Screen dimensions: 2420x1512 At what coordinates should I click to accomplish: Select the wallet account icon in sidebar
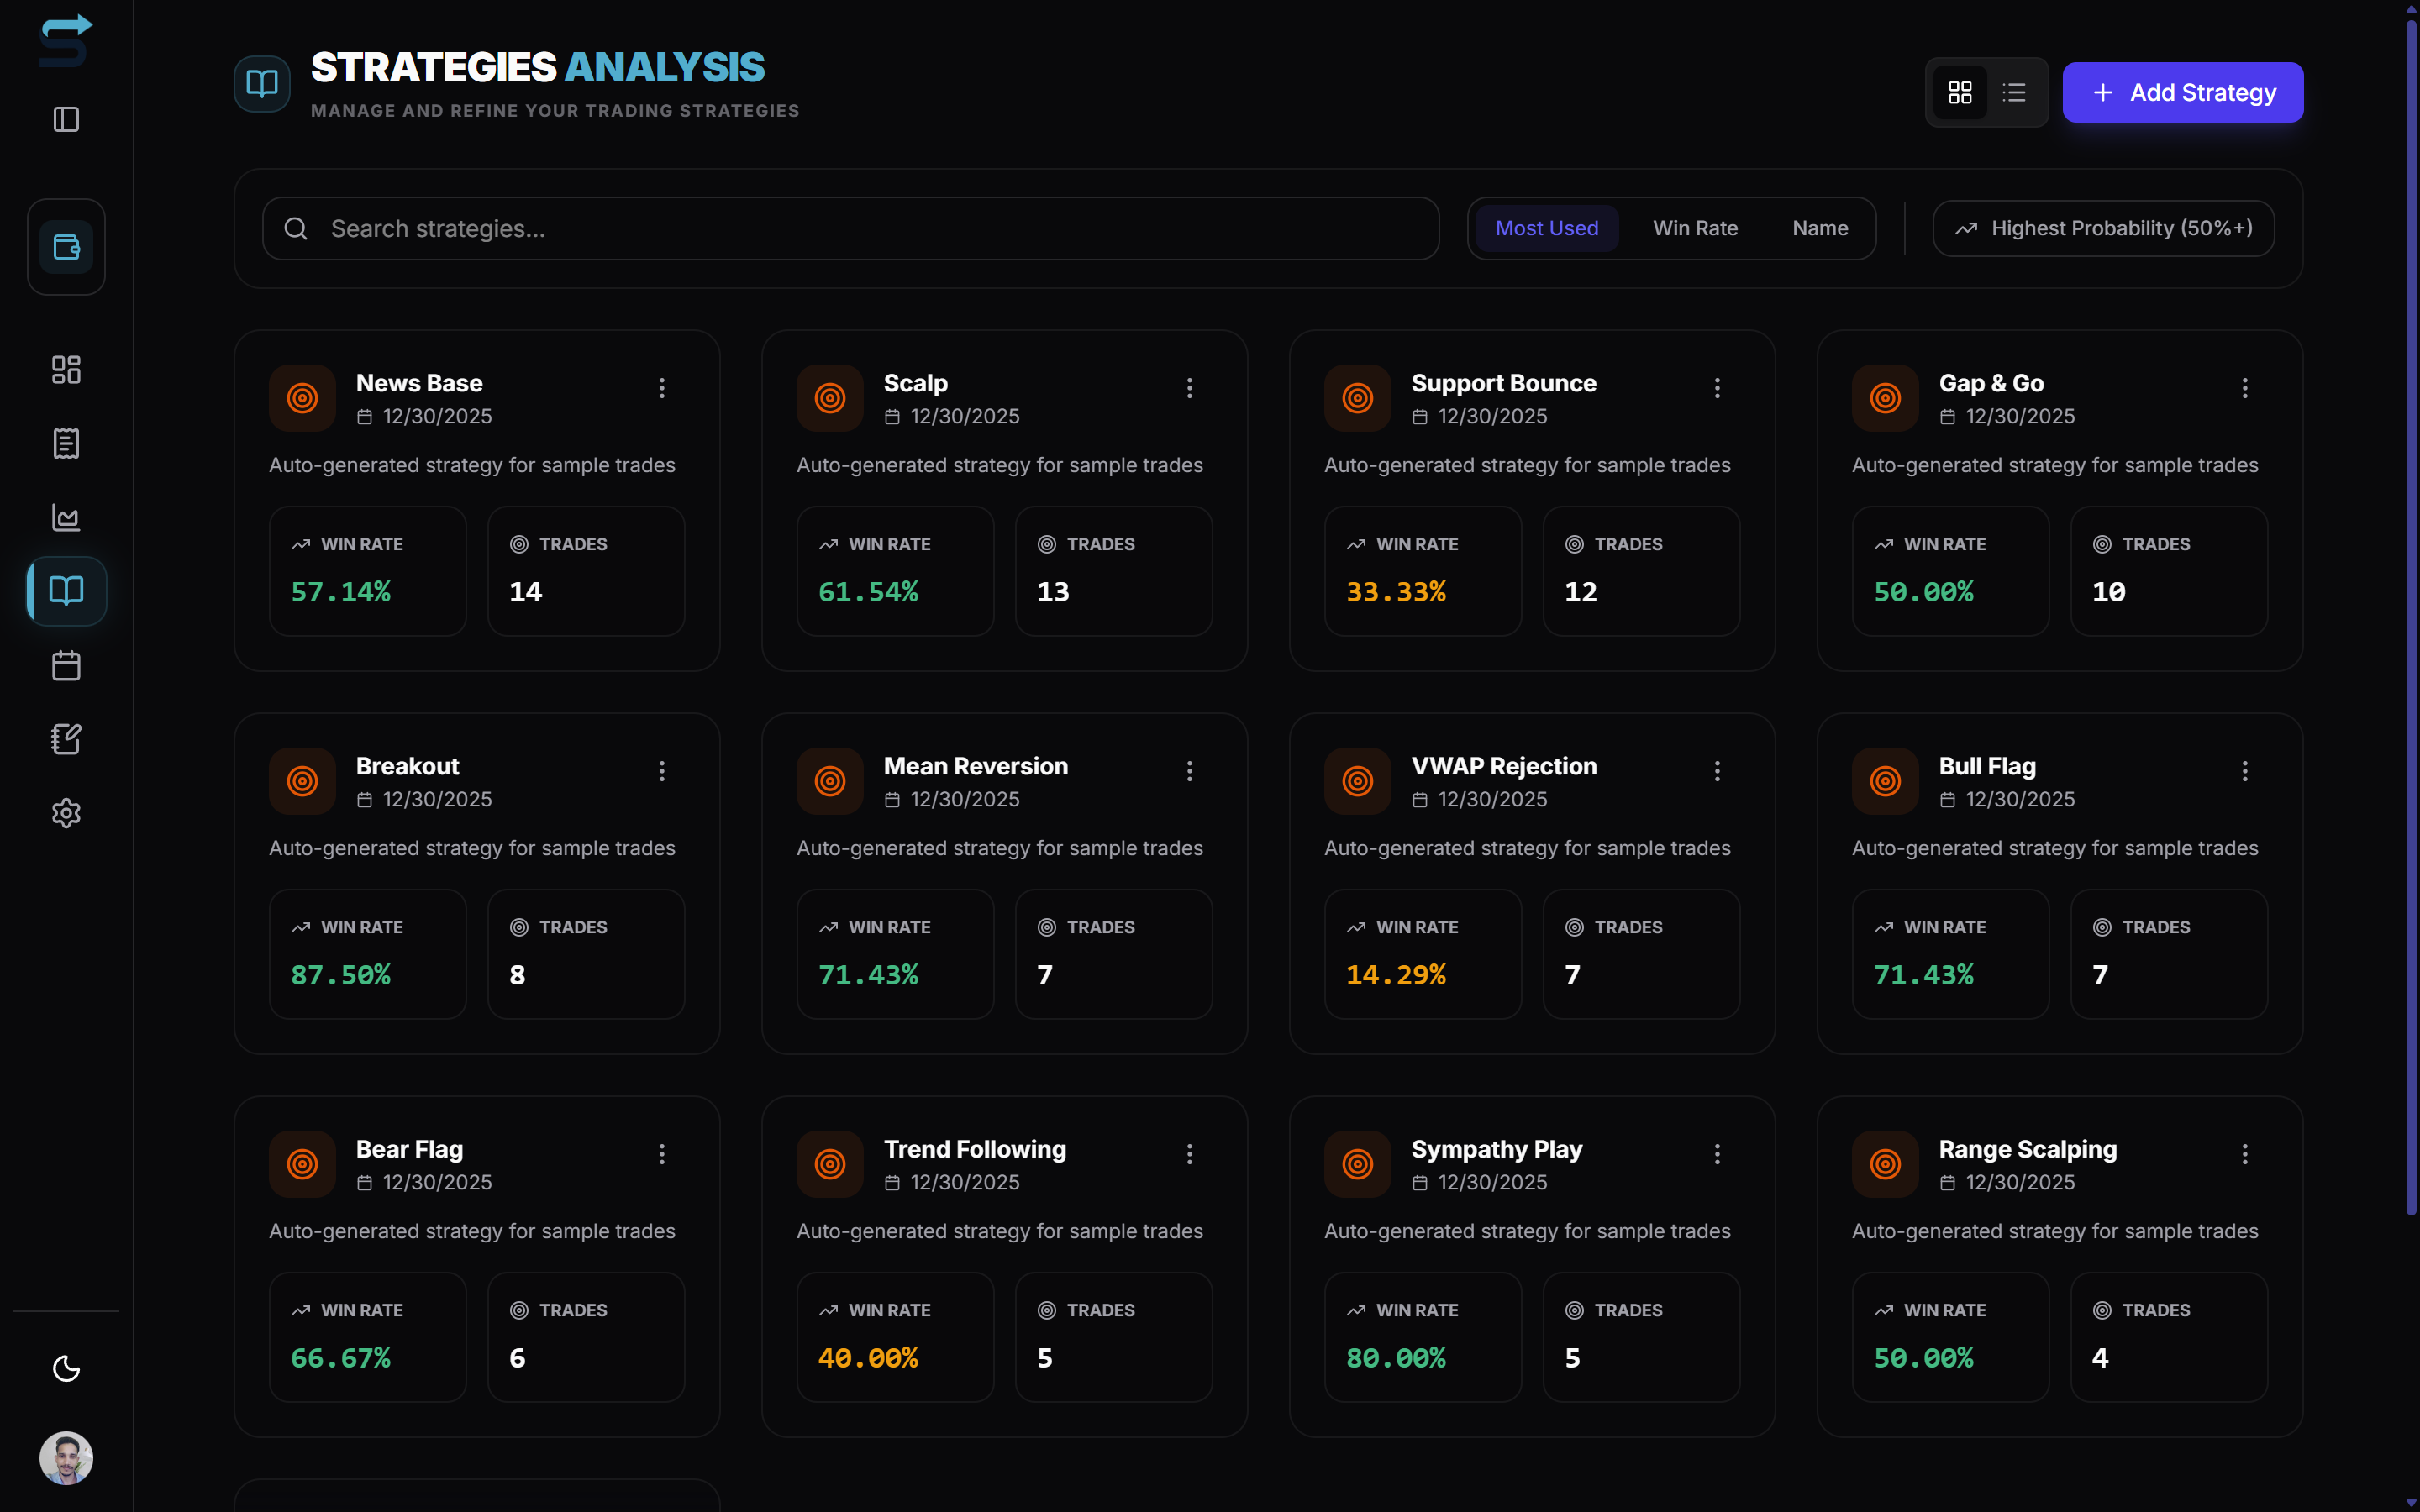[66, 246]
